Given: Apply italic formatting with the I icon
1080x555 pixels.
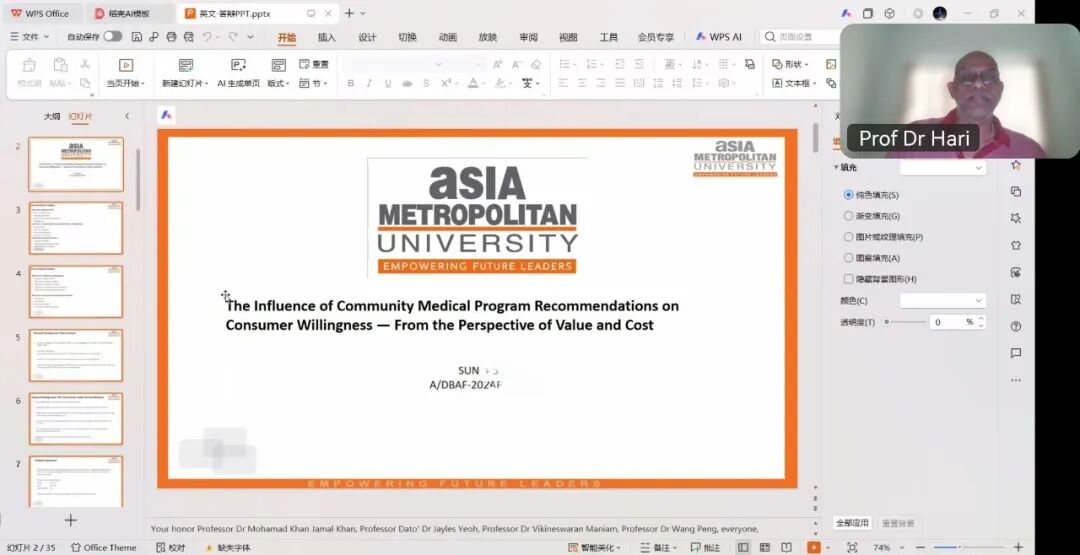Looking at the screenshot, I should coord(369,83).
